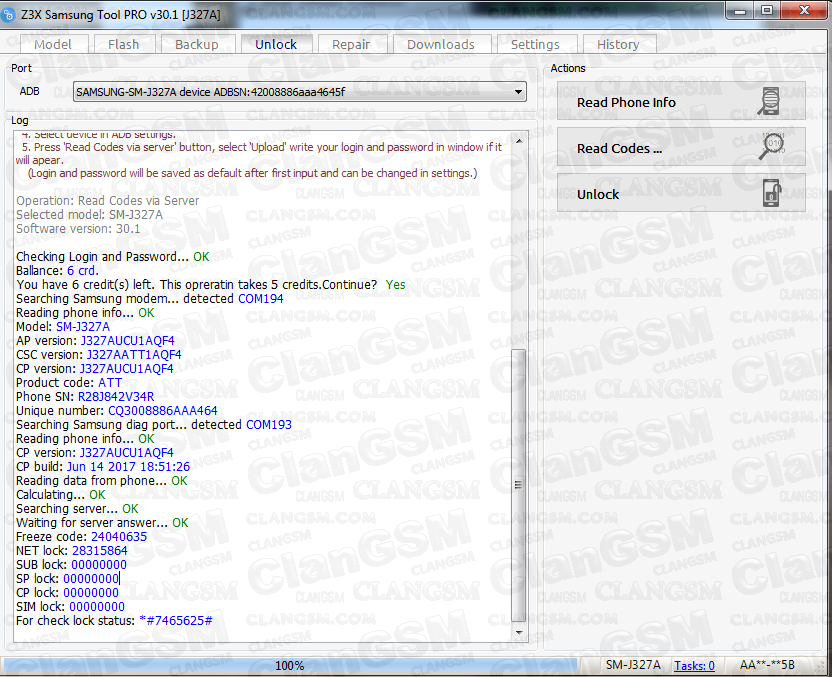
Task: Click the CSC version J327AATT1AQF4
Action: pyautogui.click(x=134, y=354)
